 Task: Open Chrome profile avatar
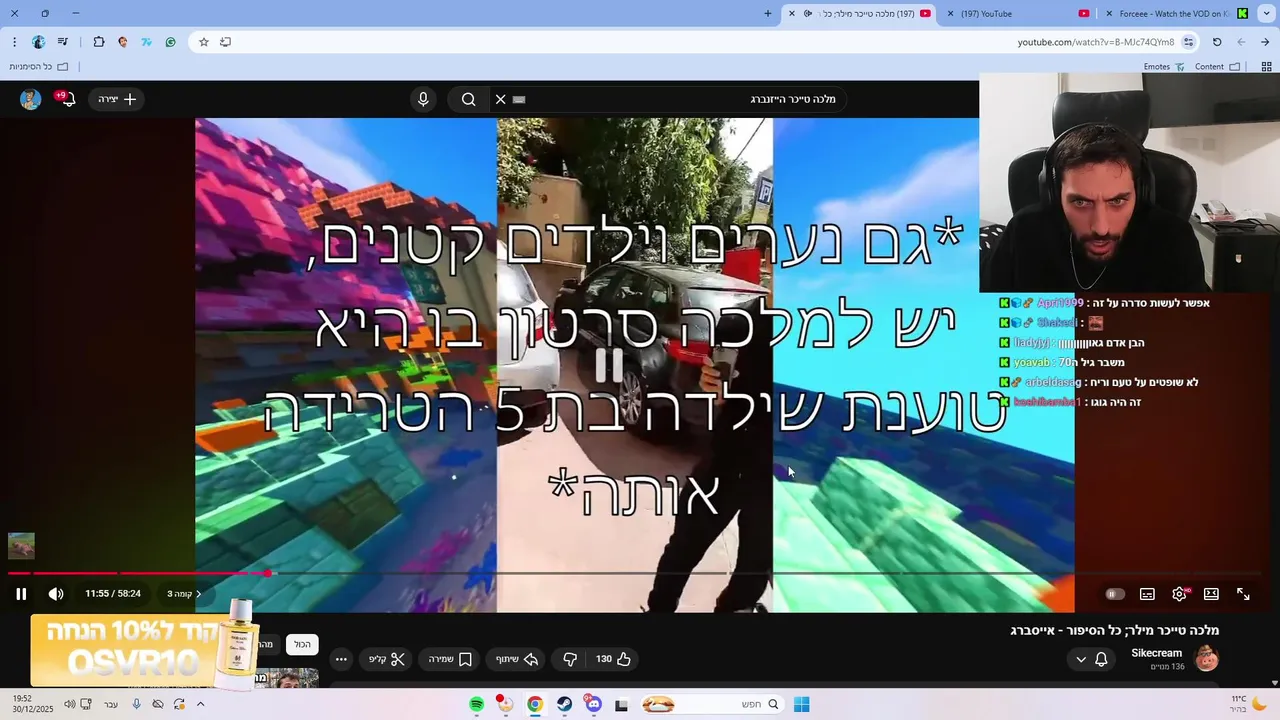(x=38, y=42)
